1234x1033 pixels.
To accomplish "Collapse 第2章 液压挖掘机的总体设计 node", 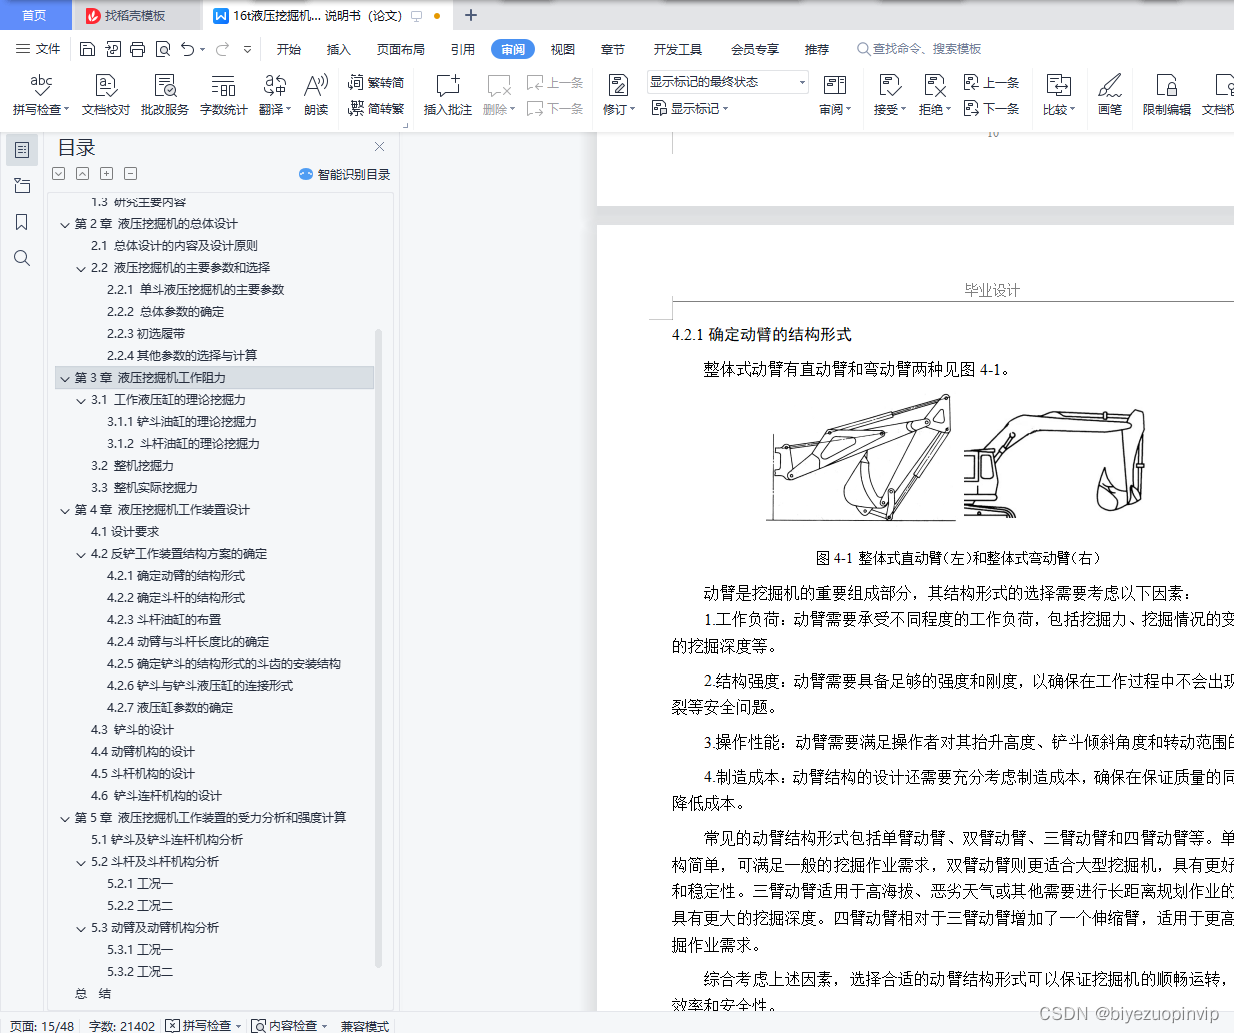I will point(65,225).
